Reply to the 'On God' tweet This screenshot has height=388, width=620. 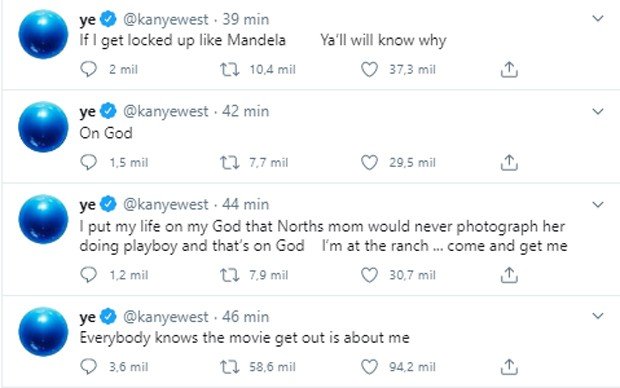pos(88,162)
